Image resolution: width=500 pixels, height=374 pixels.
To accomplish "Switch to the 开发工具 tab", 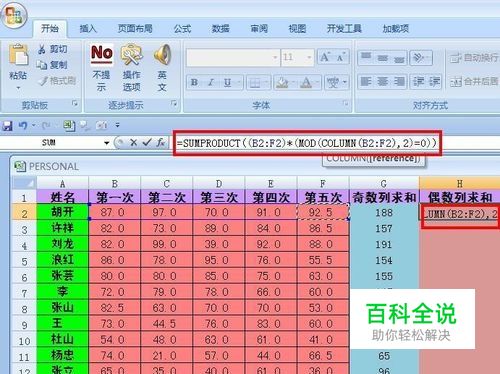I will 344,29.
